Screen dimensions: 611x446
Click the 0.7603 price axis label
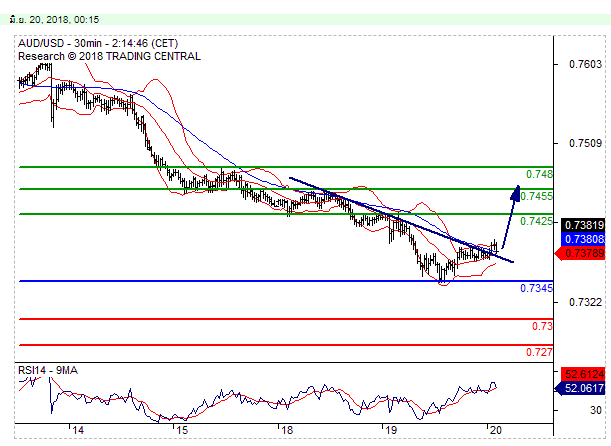(x=585, y=64)
